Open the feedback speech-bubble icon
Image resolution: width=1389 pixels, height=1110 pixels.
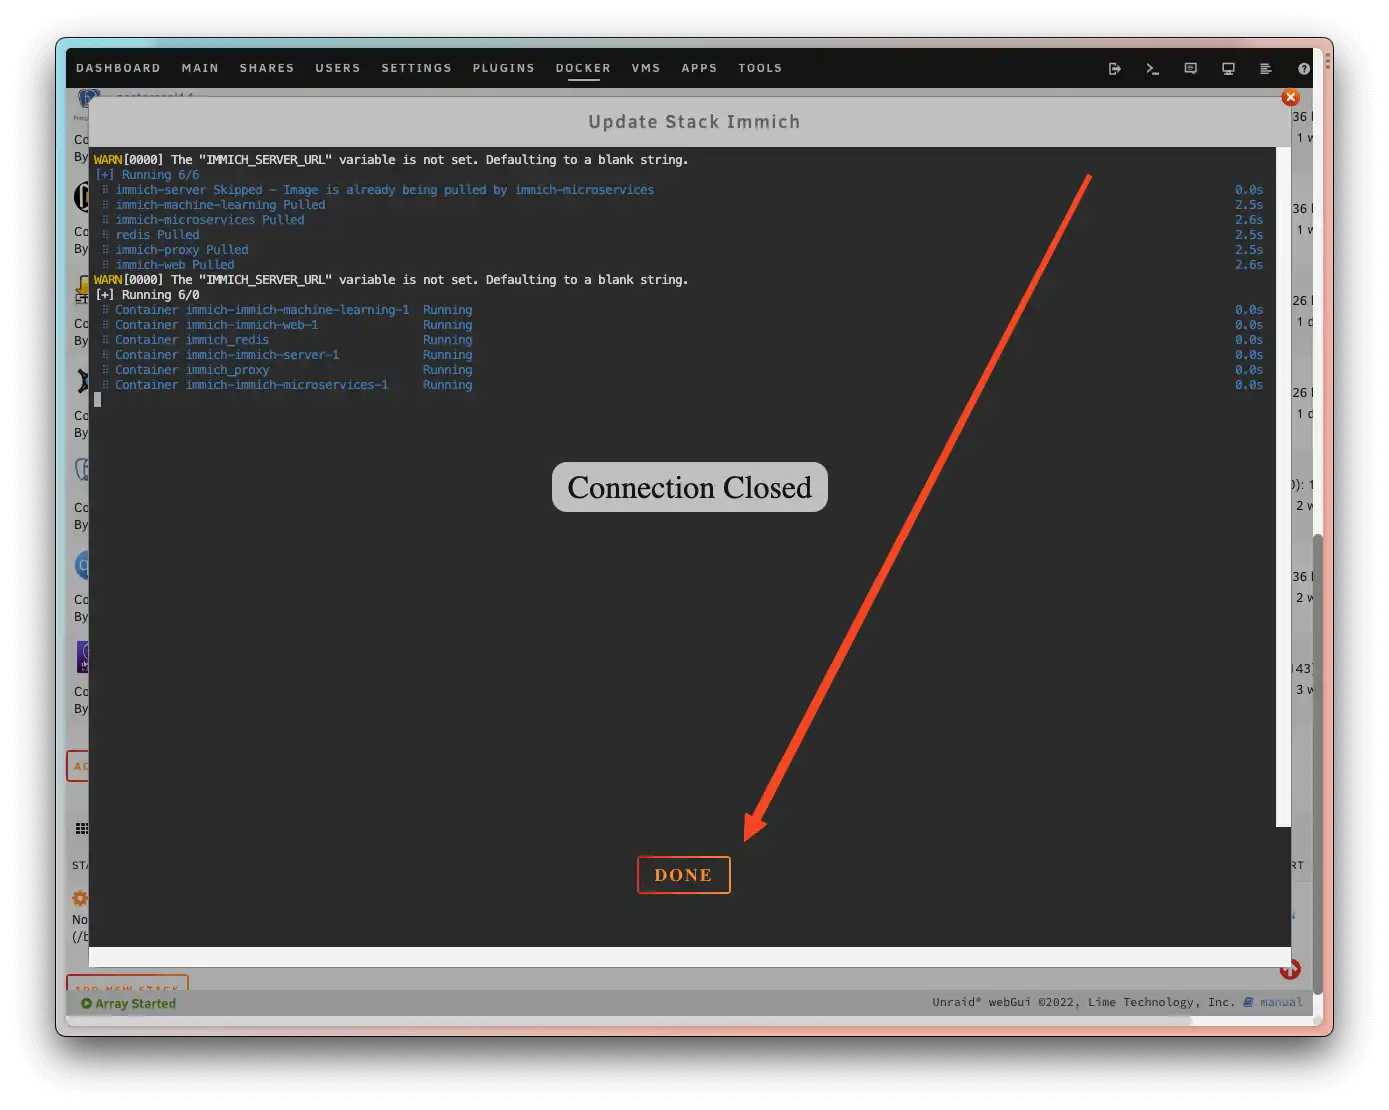tap(1190, 69)
